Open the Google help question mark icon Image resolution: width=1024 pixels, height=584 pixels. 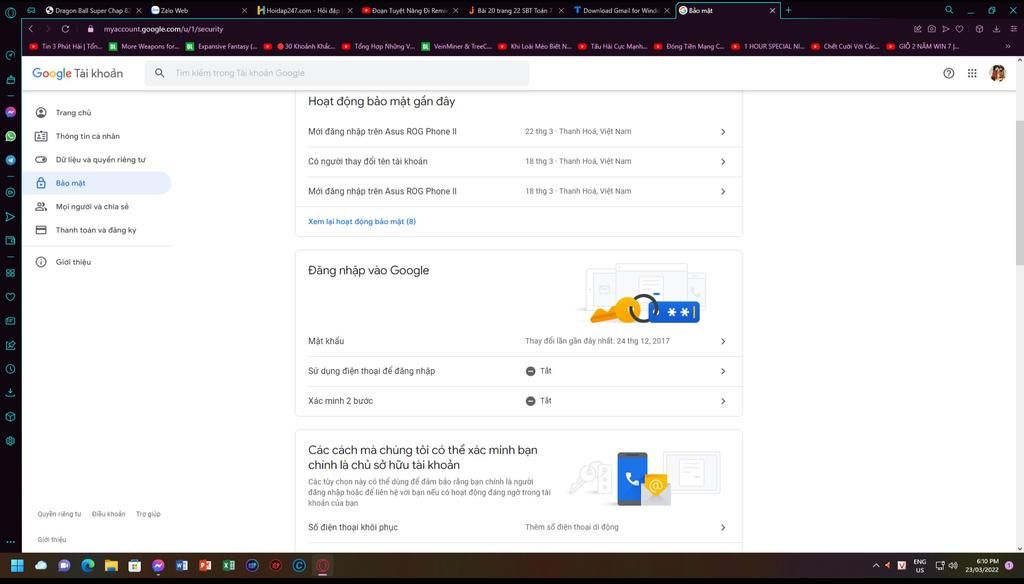coord(948,73)
